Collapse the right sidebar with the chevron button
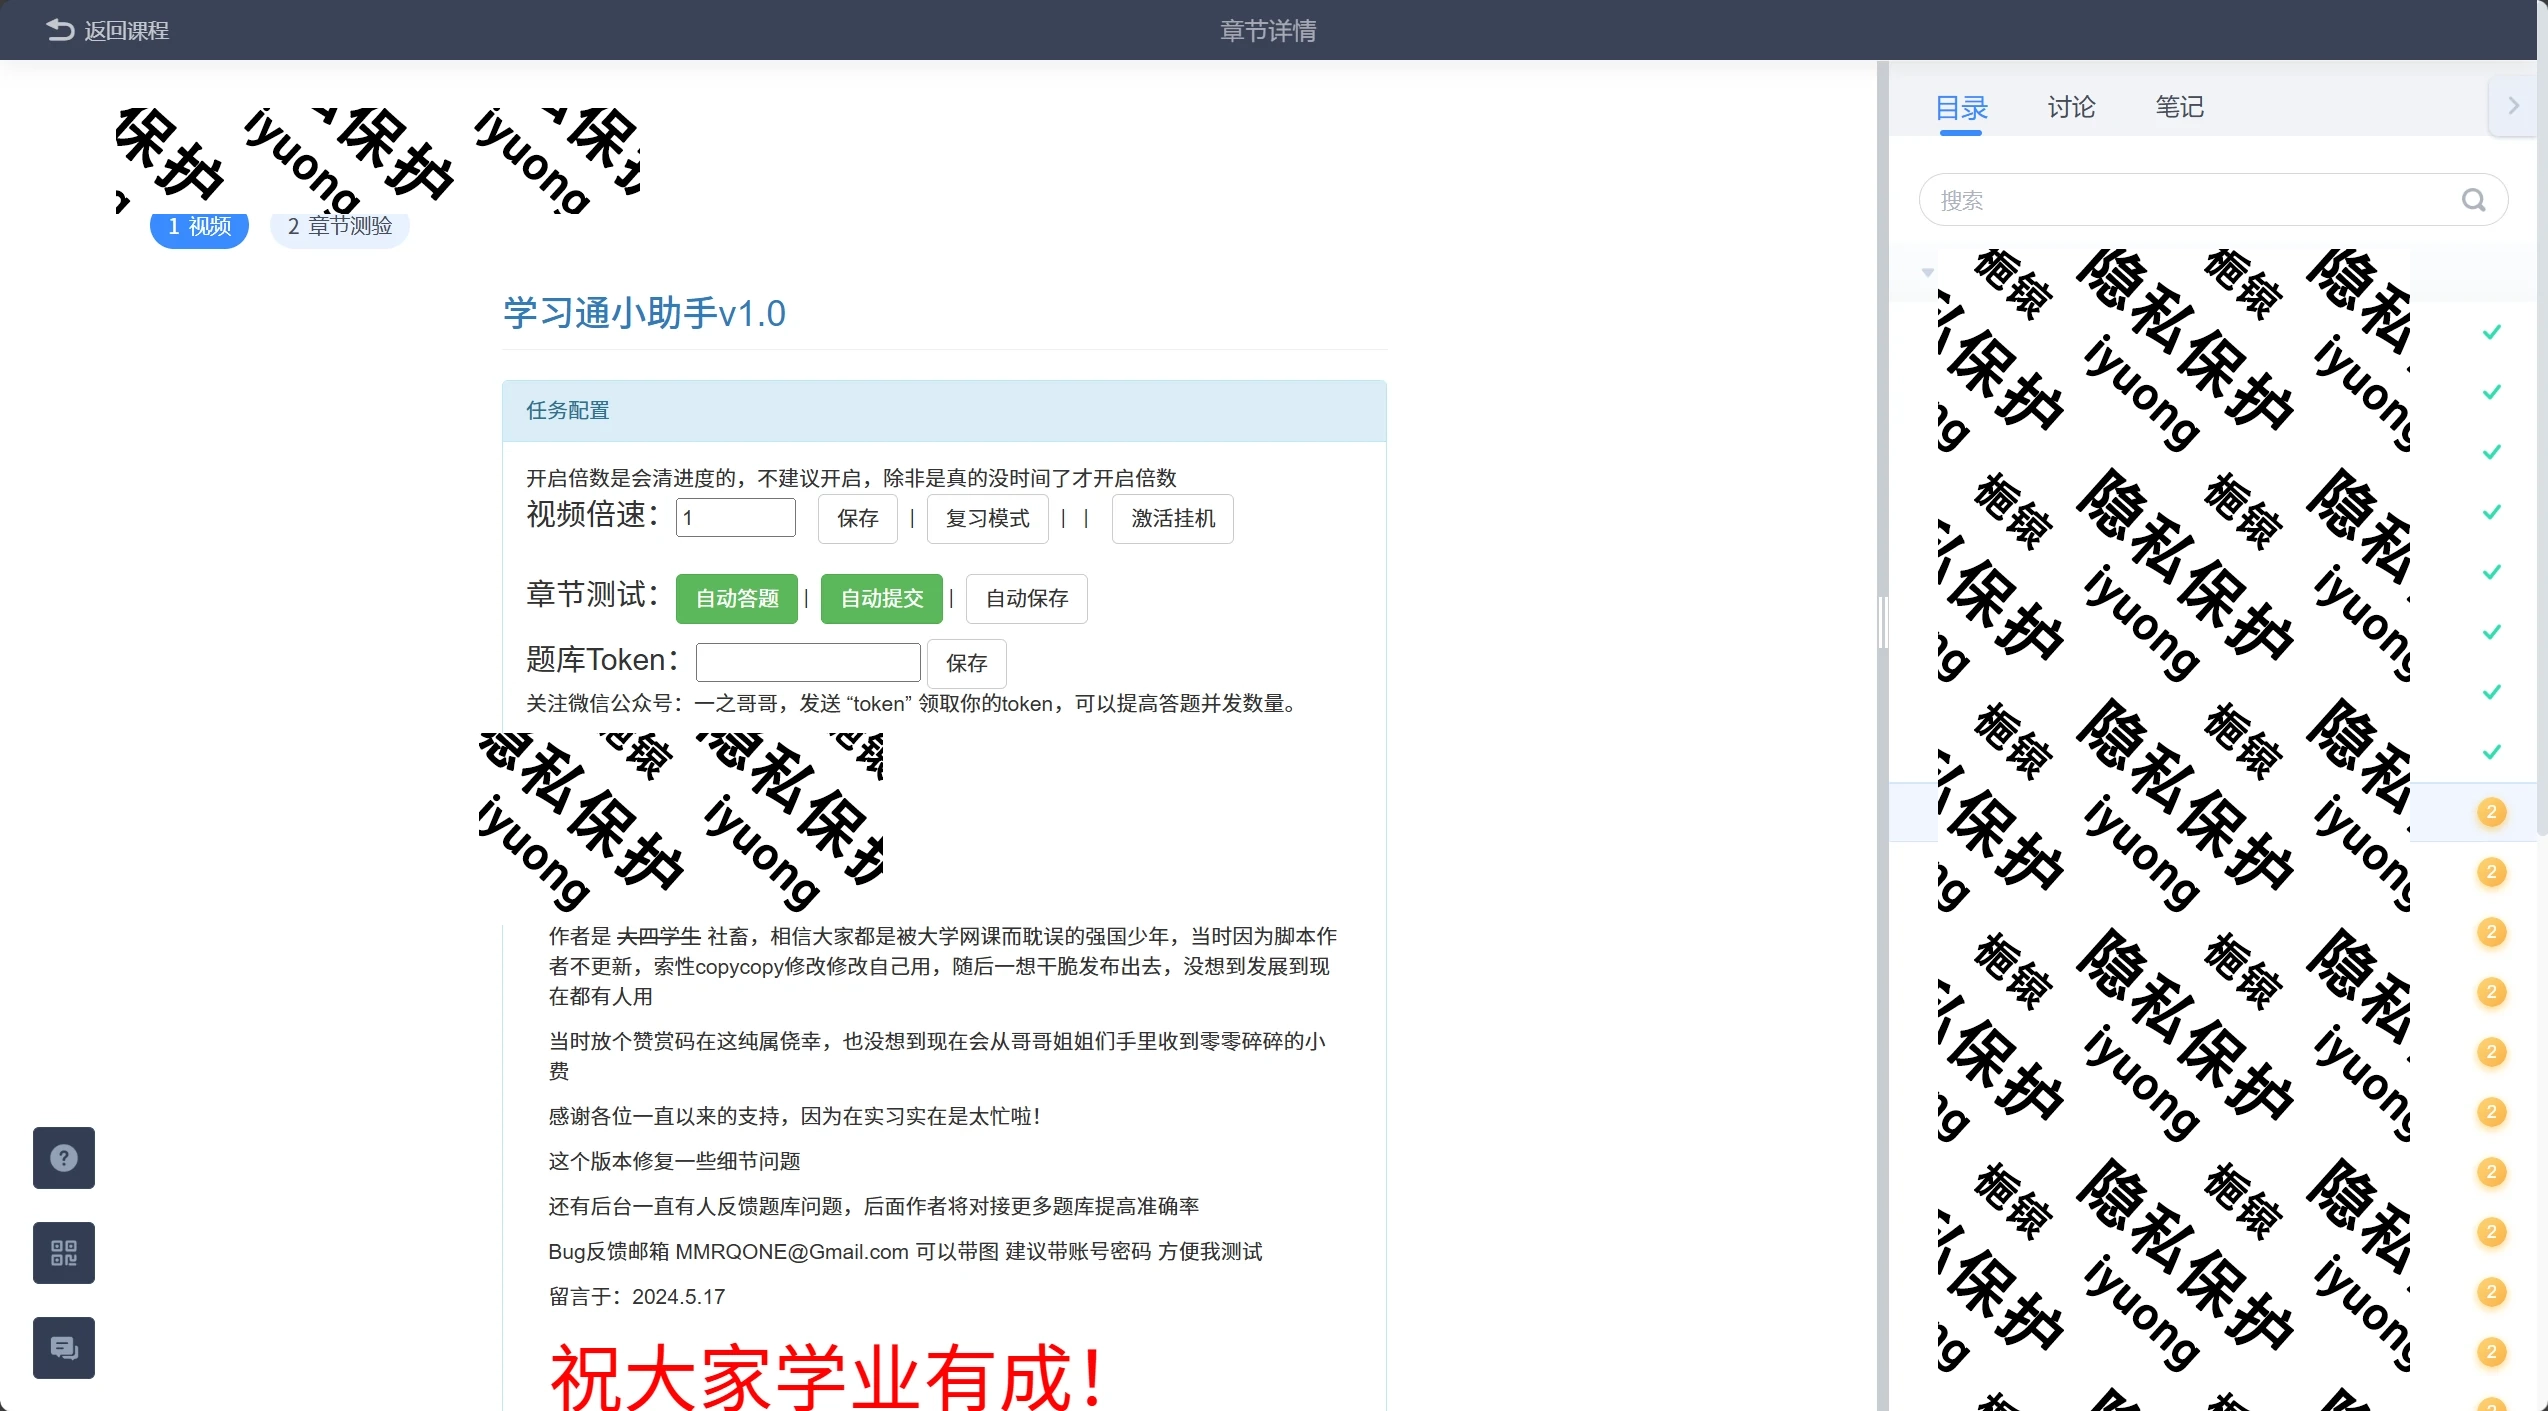 click(x=2513, y=105)
